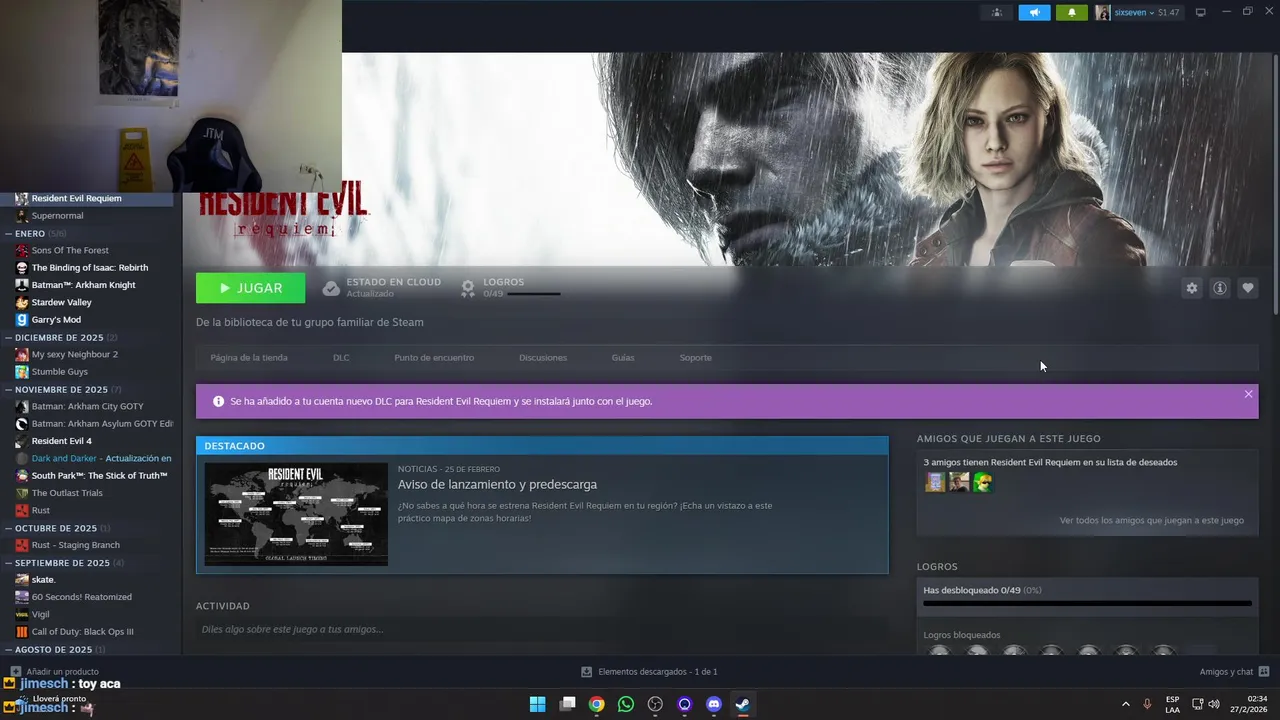The width and height of the screenshot is (1280, 720).
Task: Select Supernormal in library list
Action: (87, 215)
